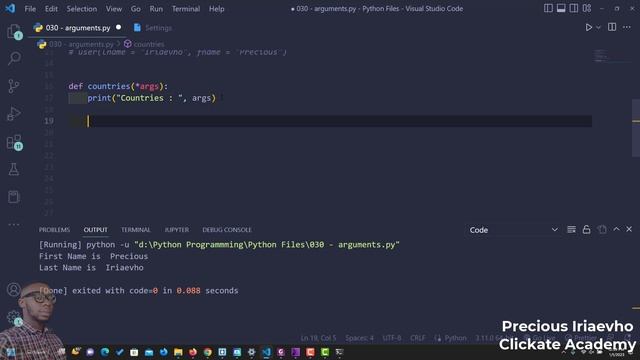The height and width of the screenshot is (360, 640).
Task: Maximize panel with up chevron
Action: pos(616,229)
